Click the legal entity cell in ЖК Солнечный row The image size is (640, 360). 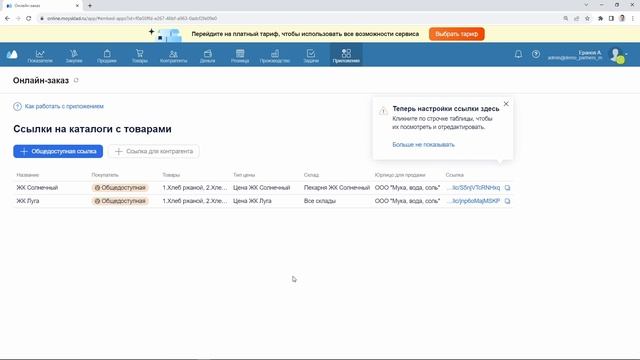(407, 188)
